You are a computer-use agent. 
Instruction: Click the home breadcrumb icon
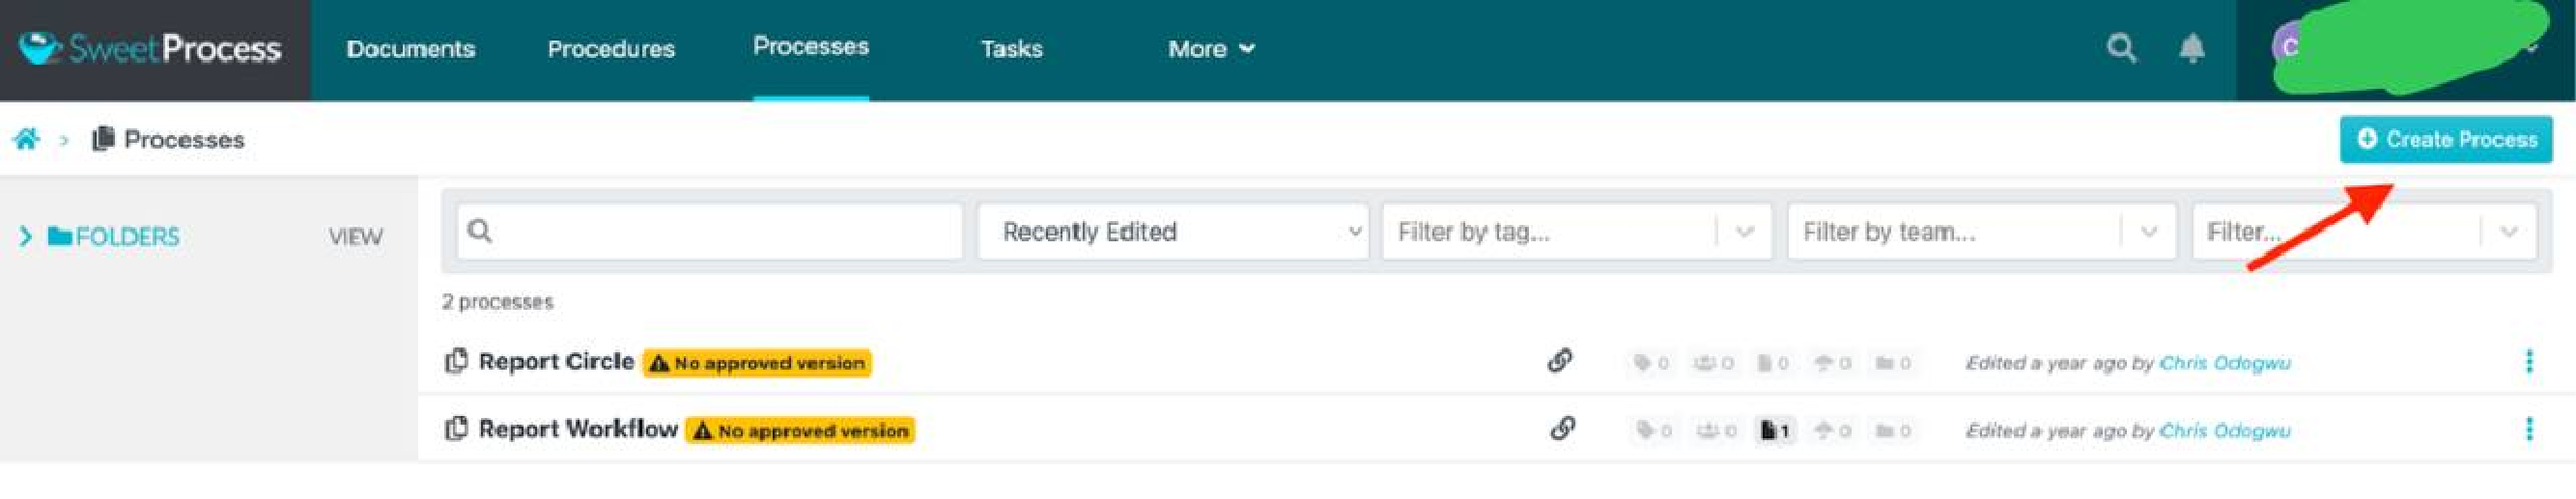[x=26, y=139]
